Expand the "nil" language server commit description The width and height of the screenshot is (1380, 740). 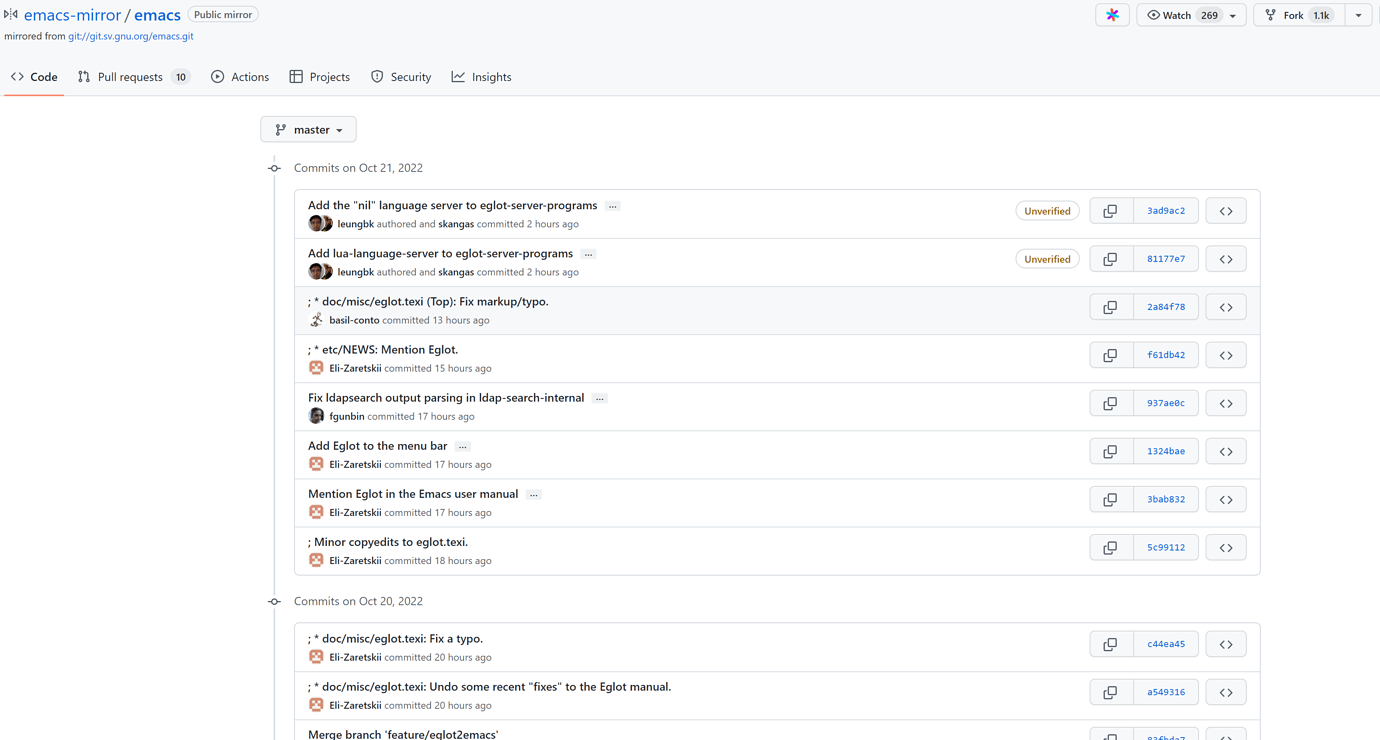click(x=613, y=206)
